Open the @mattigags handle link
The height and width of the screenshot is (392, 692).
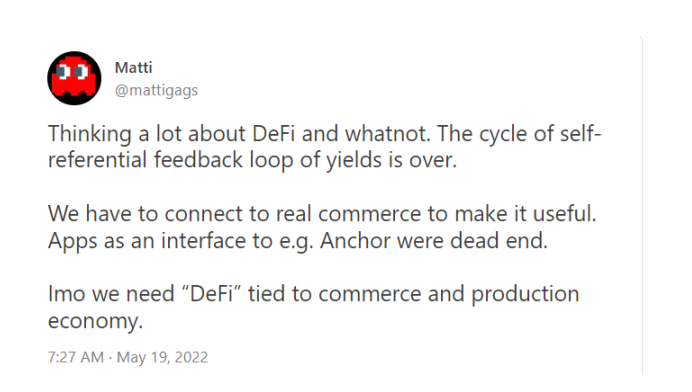(x=156, y=90)
